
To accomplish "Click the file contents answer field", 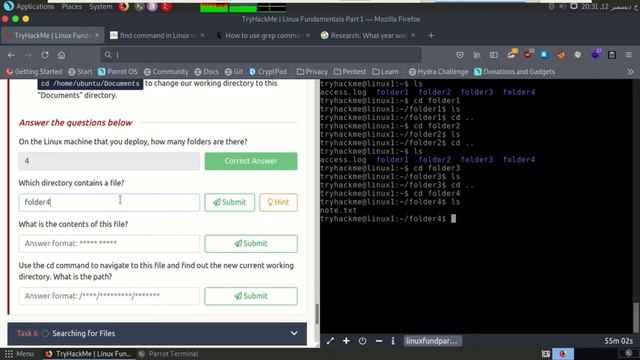I will coord(109,244).
